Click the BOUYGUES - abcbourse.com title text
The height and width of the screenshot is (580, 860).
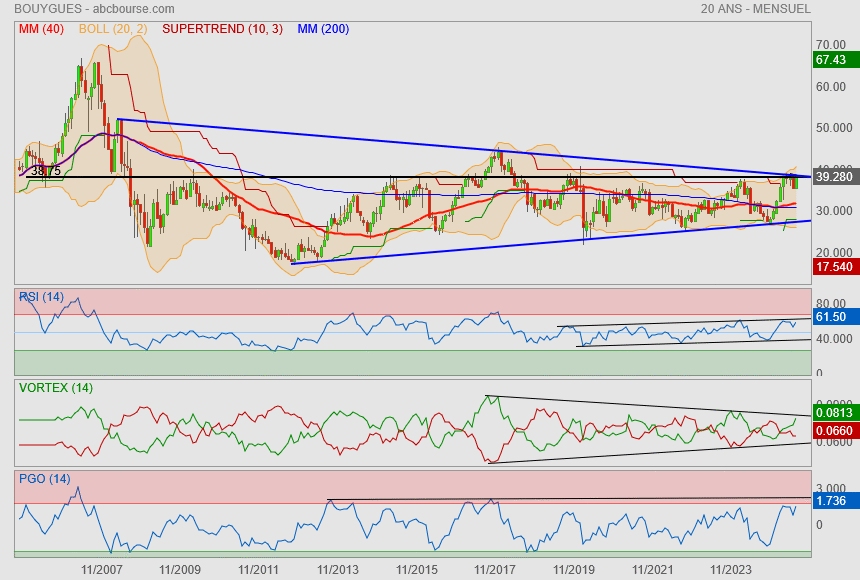coord(94,9)
